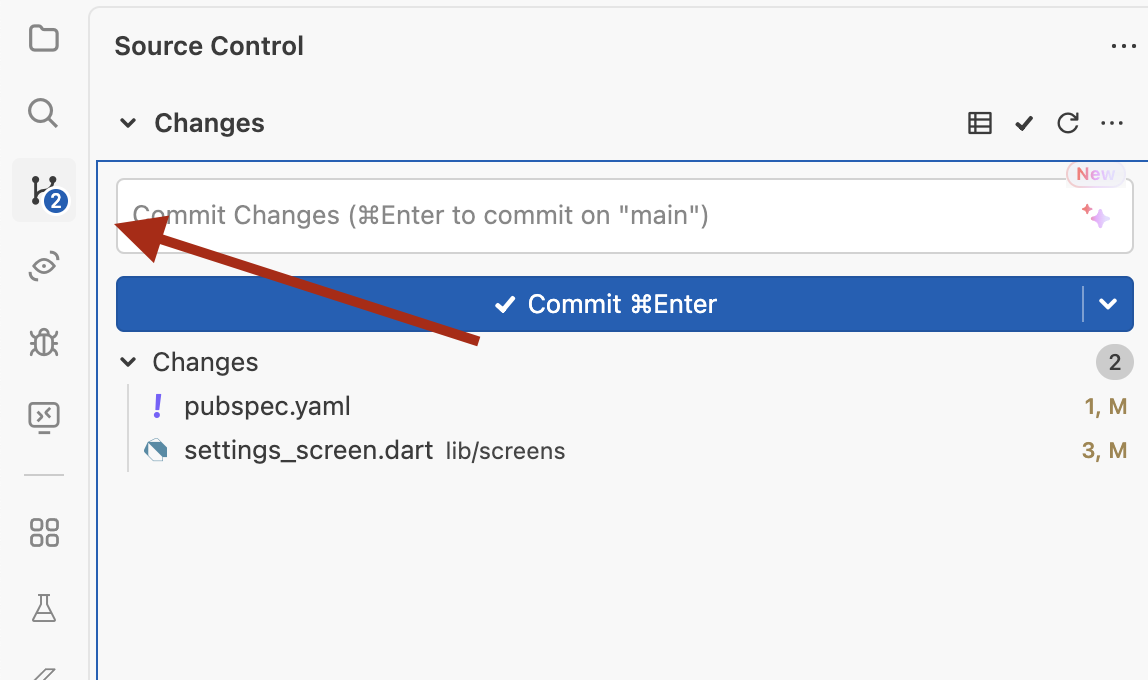Open the Commit button dropdown arrow
The height and width of the screenshot is (680, 1148).
pos(1108,304)
